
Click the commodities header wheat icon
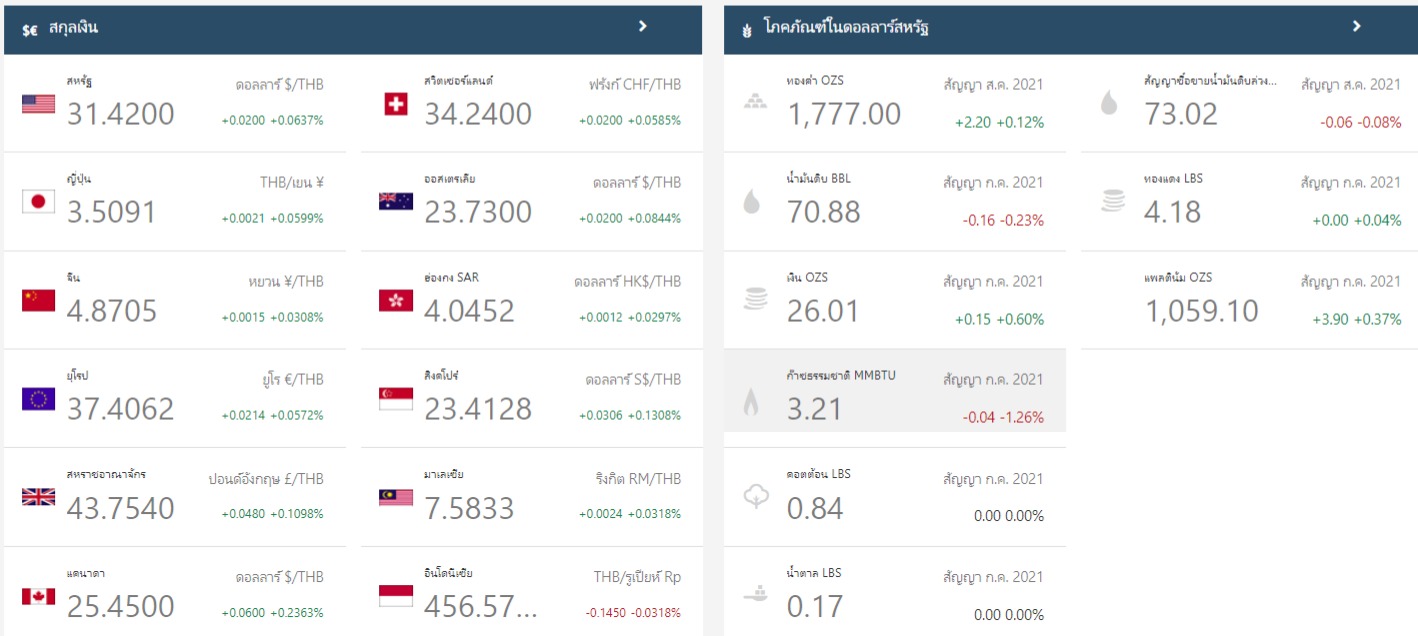746,30
